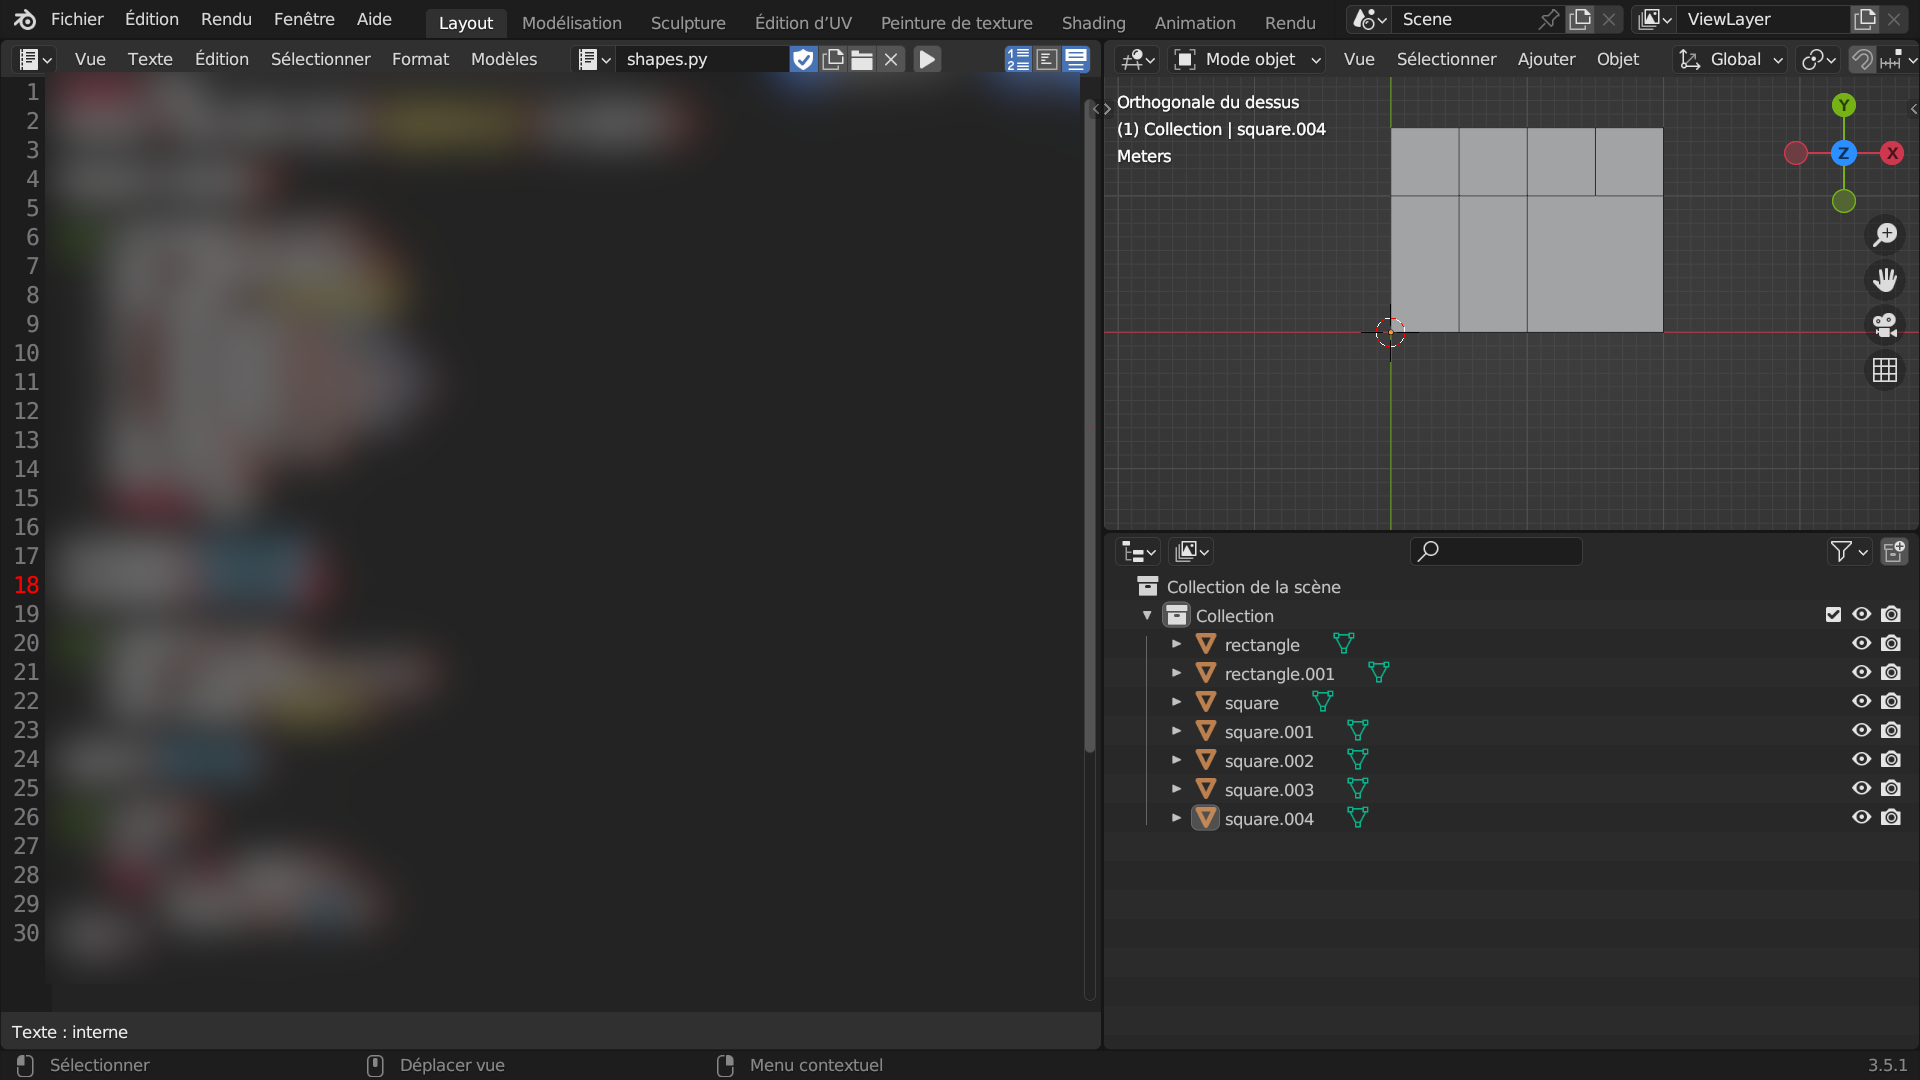
Task: Toggle syntax highlighting icon
Action: pyautogui.click(x=1076, y=59)
